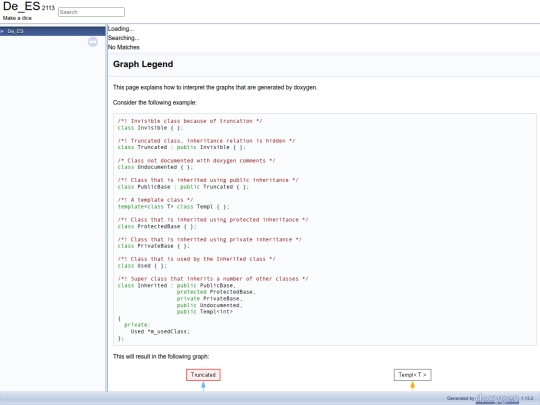Image resolution: width=540 pixels, height=405 pixels.
Task: Click the Search input field
Action: coord(91,12)
